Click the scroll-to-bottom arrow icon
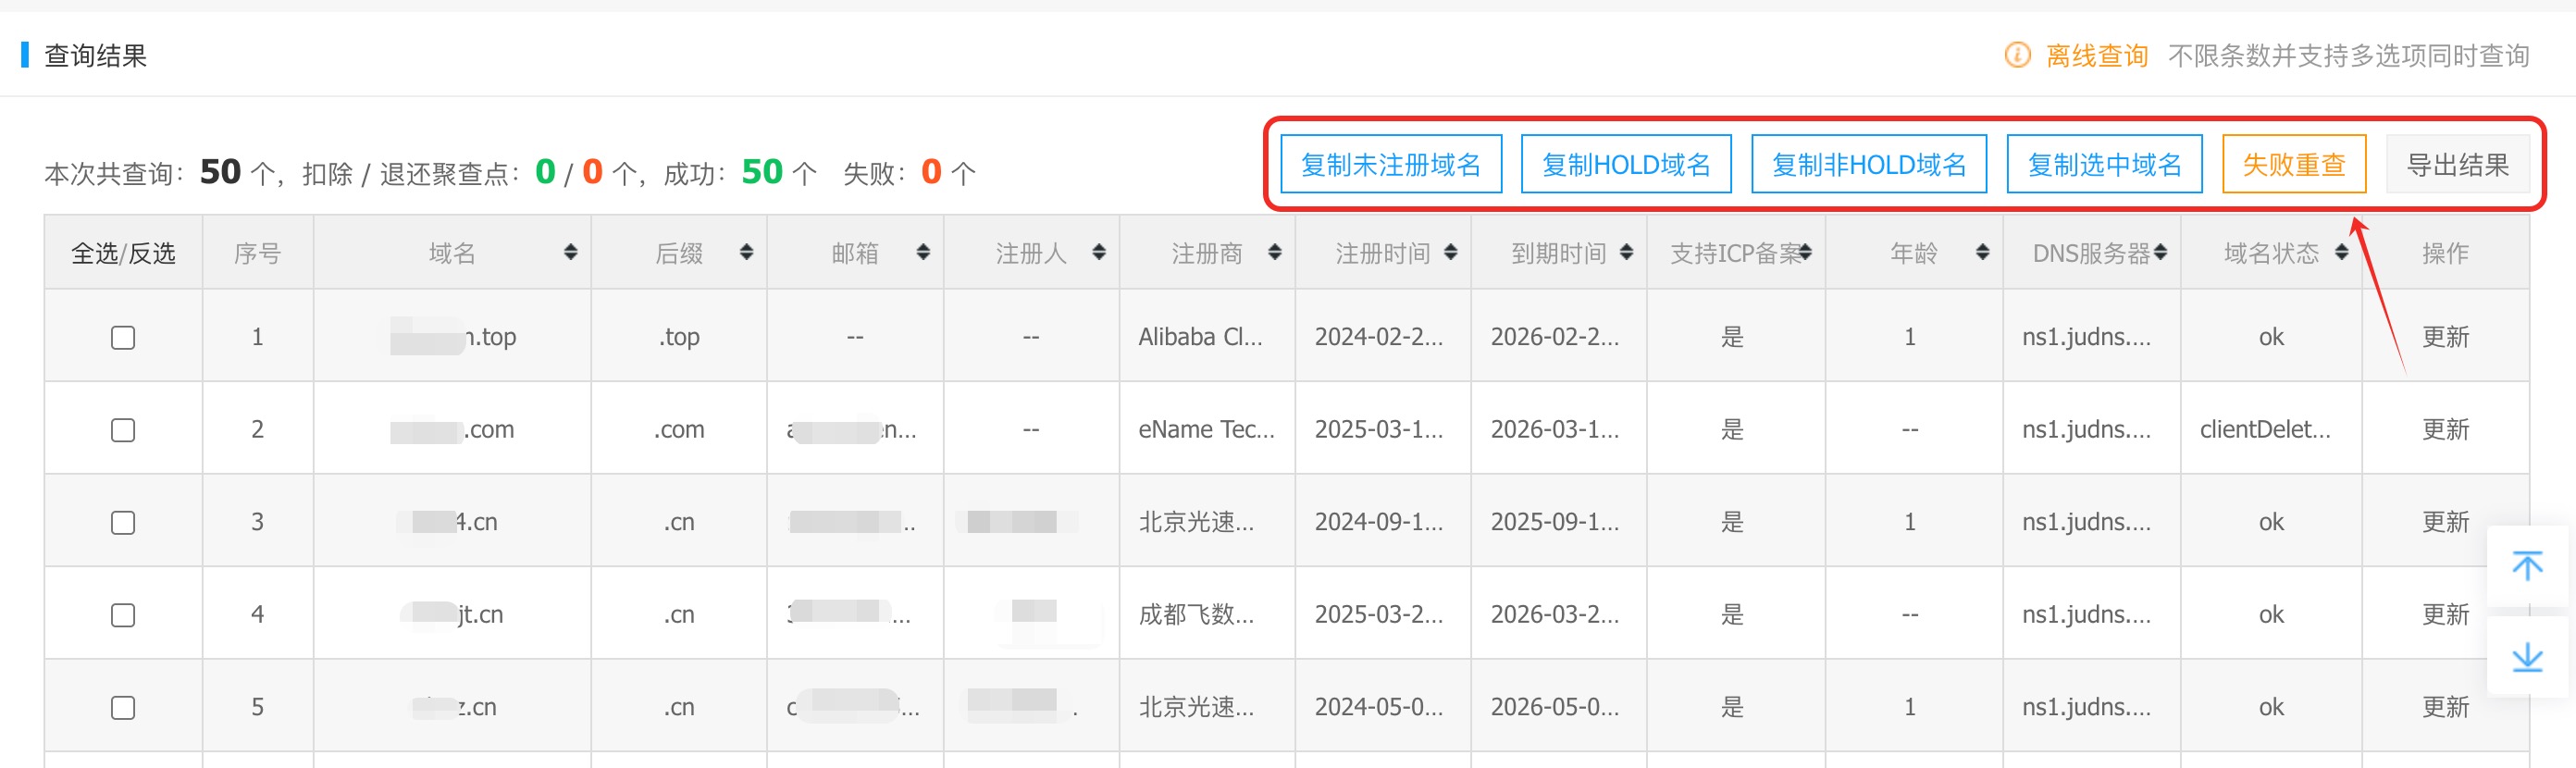 click(2526, 657)
